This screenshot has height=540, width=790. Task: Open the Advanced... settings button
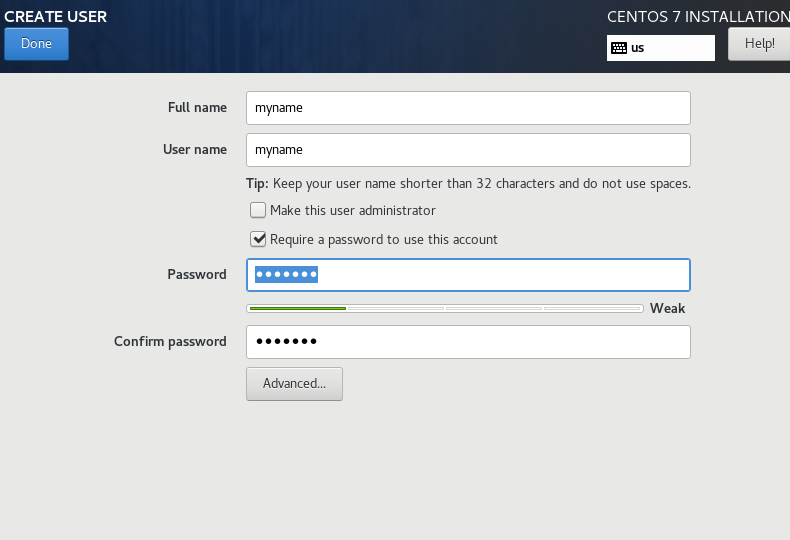294,384
